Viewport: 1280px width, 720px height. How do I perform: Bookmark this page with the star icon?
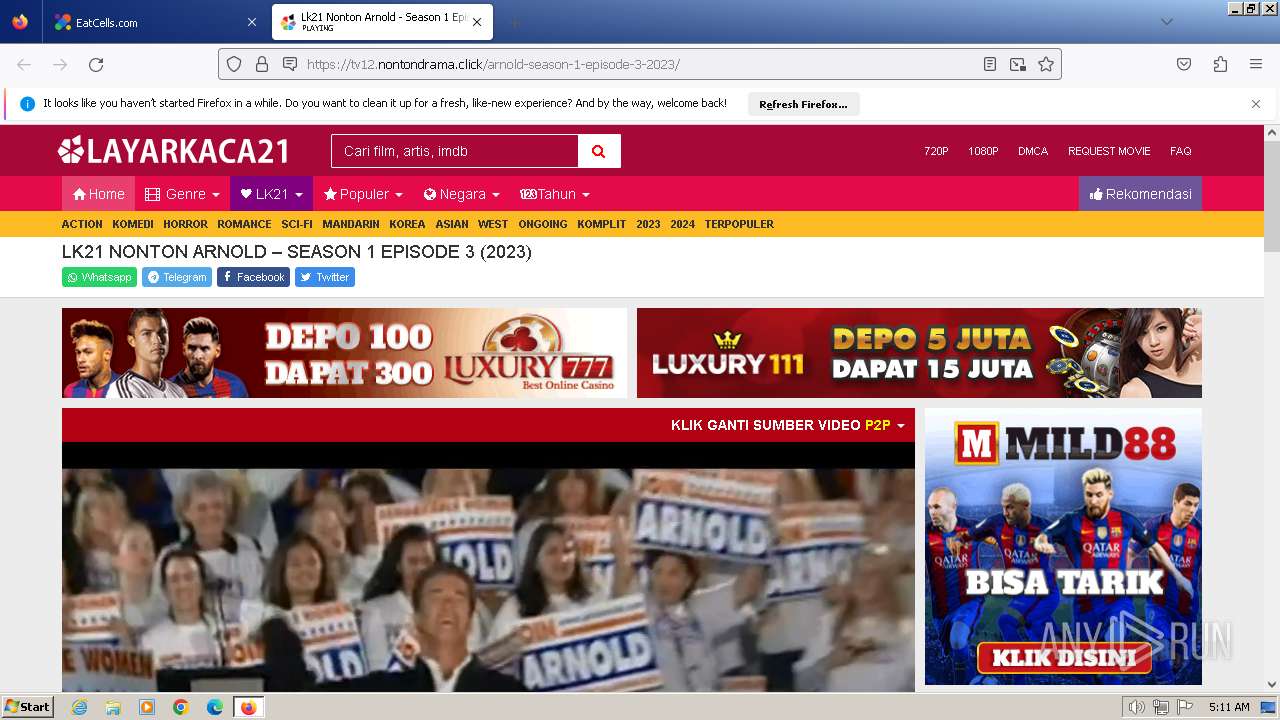[x=1046, y=64]
